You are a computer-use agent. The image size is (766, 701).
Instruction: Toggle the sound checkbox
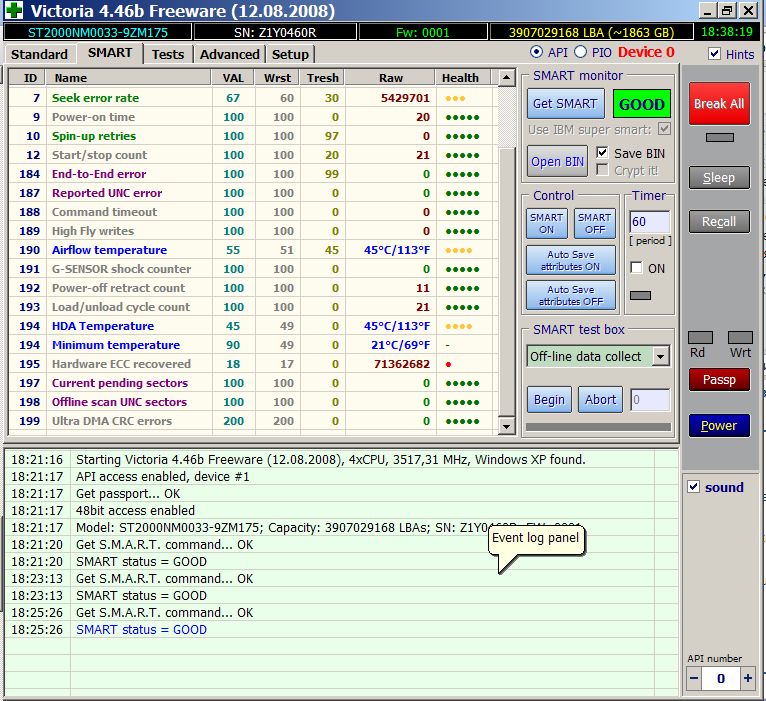(694, 487)
